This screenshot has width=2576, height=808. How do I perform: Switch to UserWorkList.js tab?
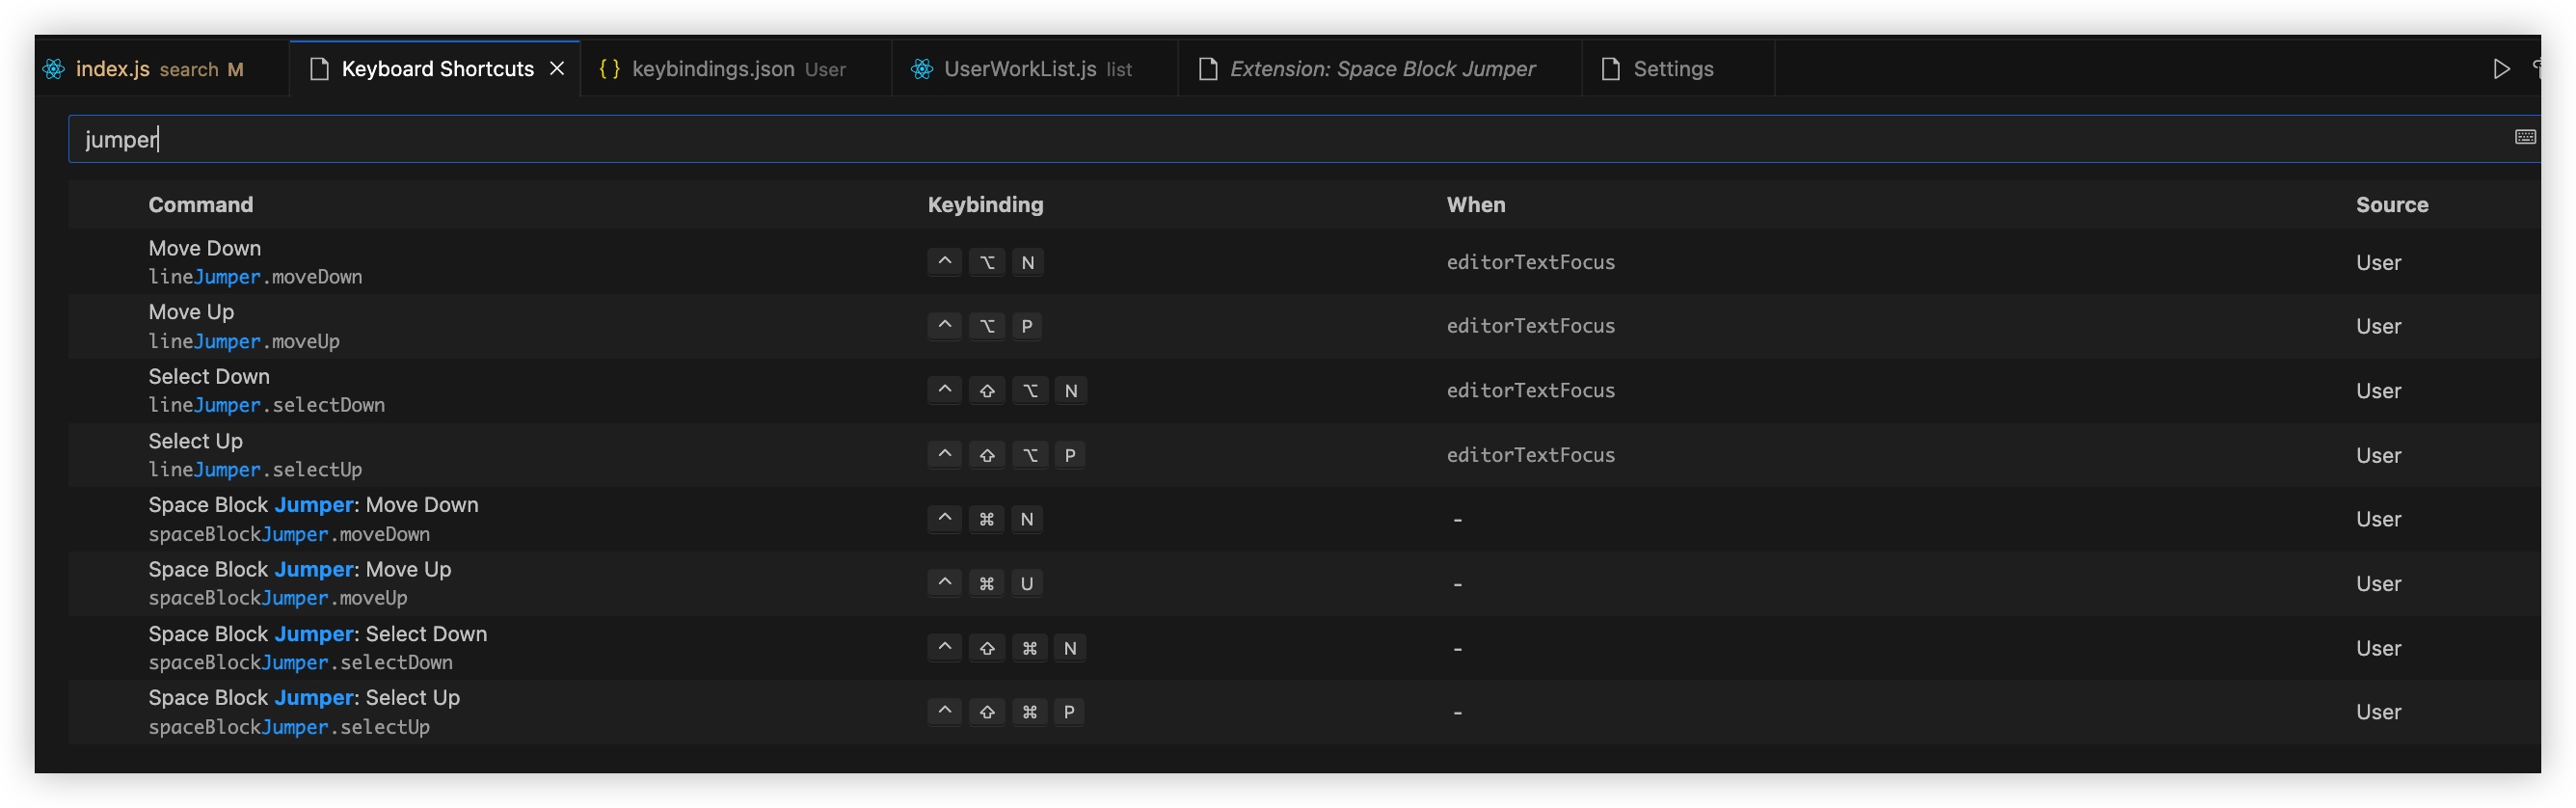[1019, 69]
